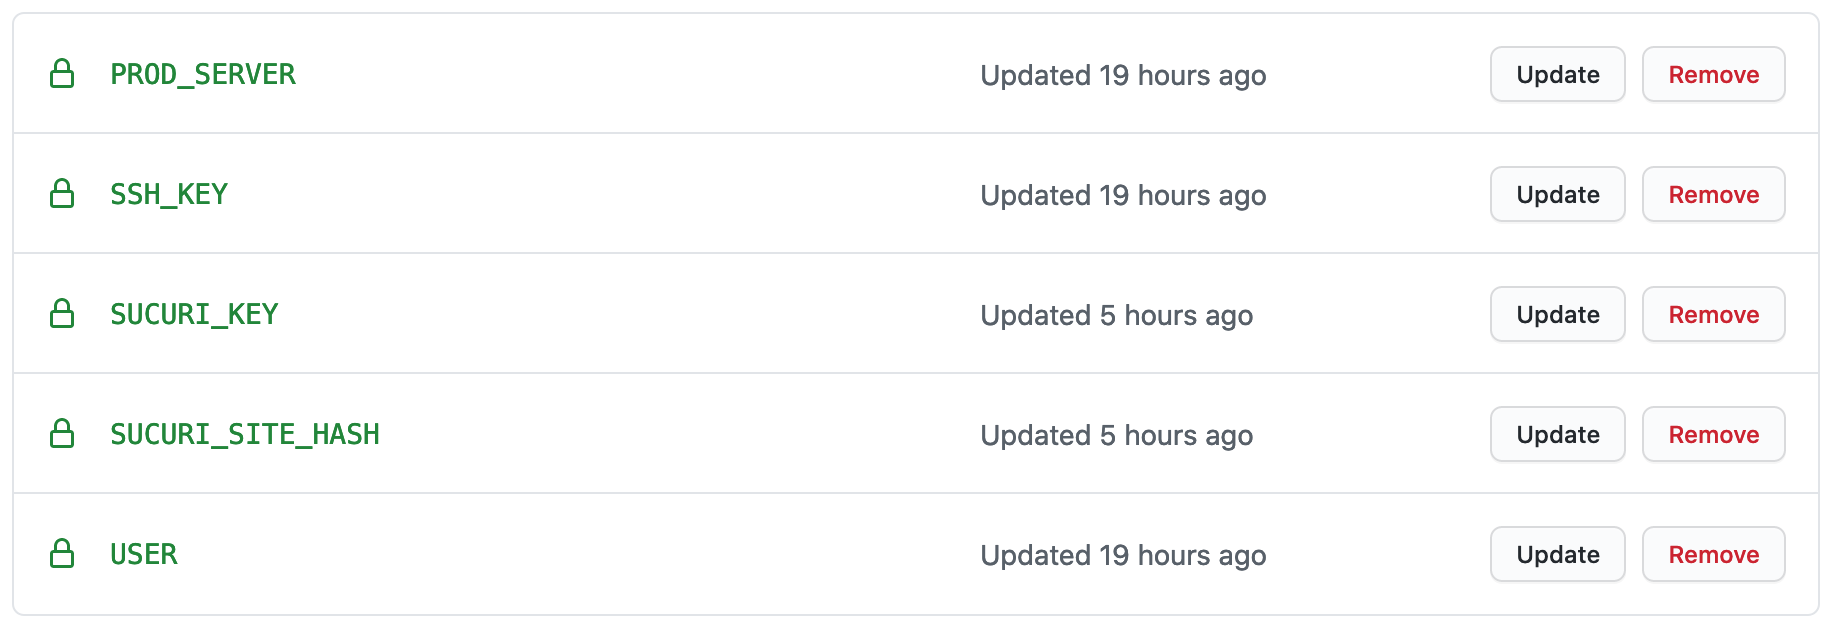The height and width of the screenshot is (630, 1832).
Task: Select the PROD_SERVER secret name
Action: 203,75
